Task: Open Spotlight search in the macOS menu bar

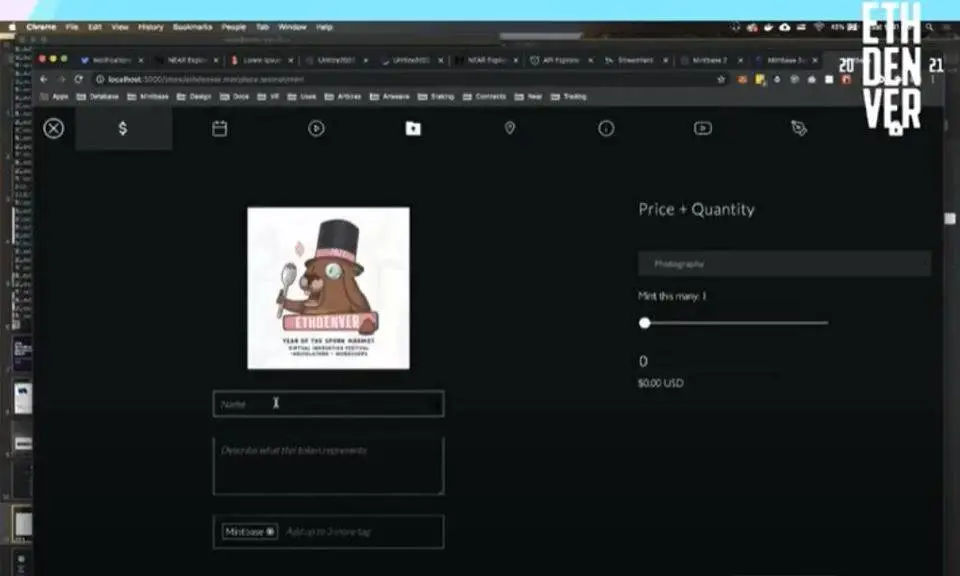Action: 929,28
